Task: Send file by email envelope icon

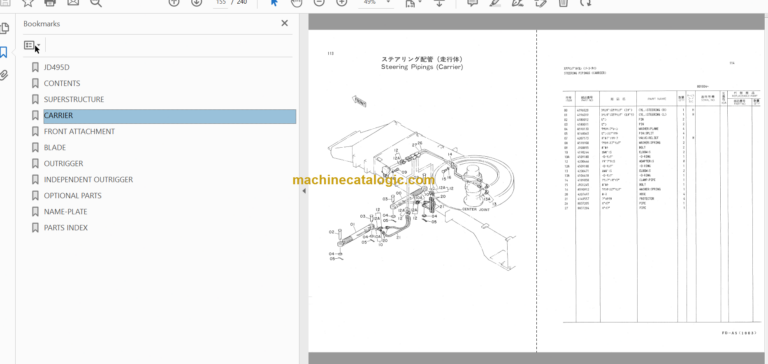Action: pyautogui.click(x=73, y=2)
